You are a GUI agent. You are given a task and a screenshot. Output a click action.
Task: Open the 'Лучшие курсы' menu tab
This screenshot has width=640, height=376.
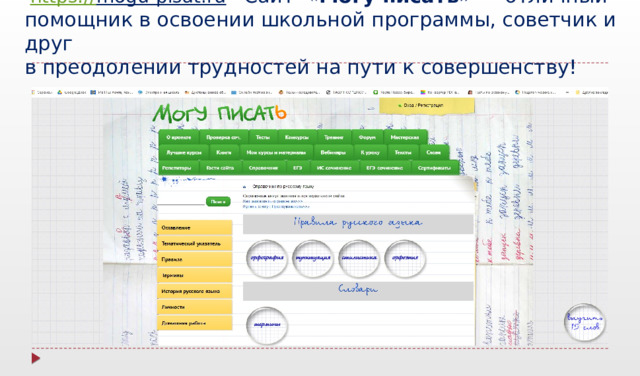tap(184, 152)
